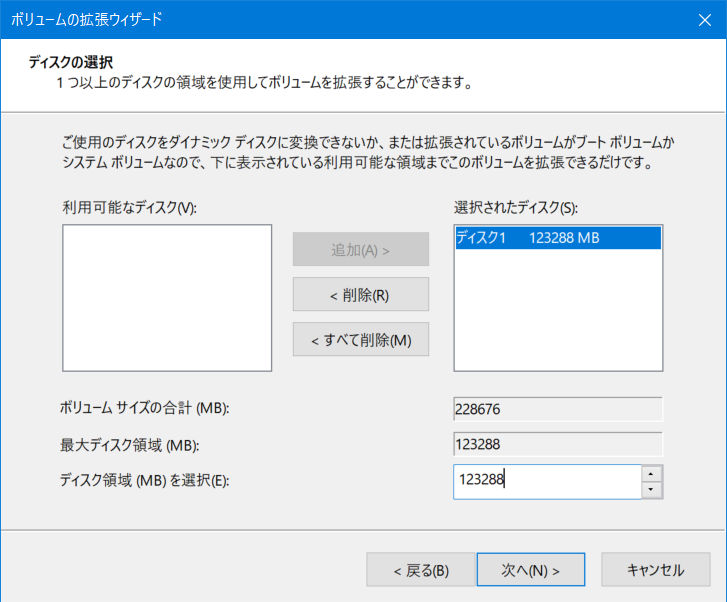Click the 選択されたディスク(S) label
The image size is (727, 602).
point(516,207)
